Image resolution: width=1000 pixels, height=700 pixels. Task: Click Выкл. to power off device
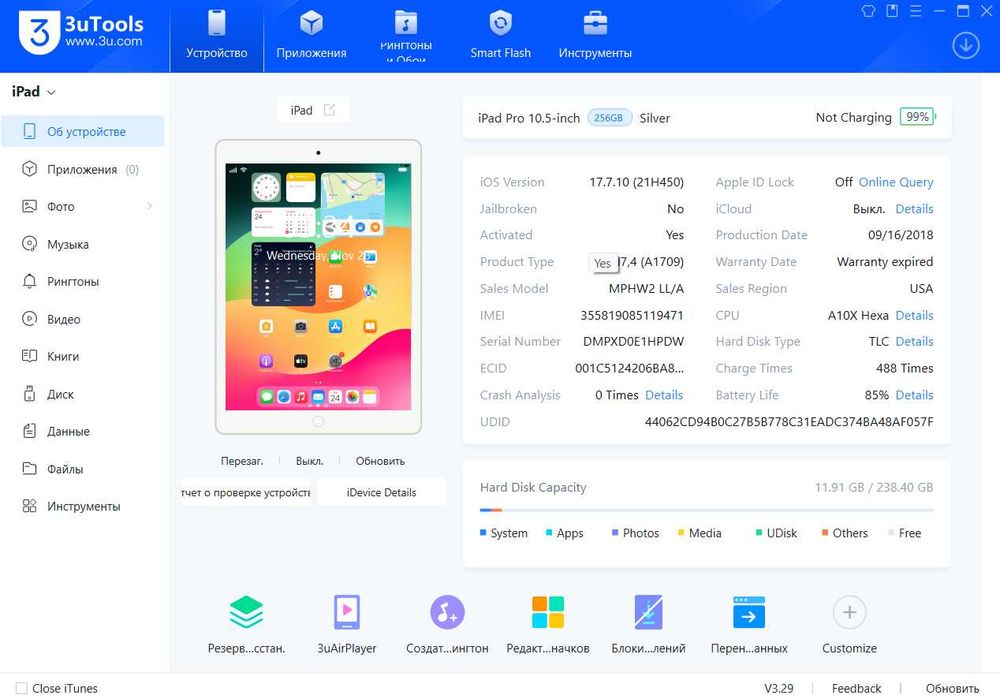309,461
